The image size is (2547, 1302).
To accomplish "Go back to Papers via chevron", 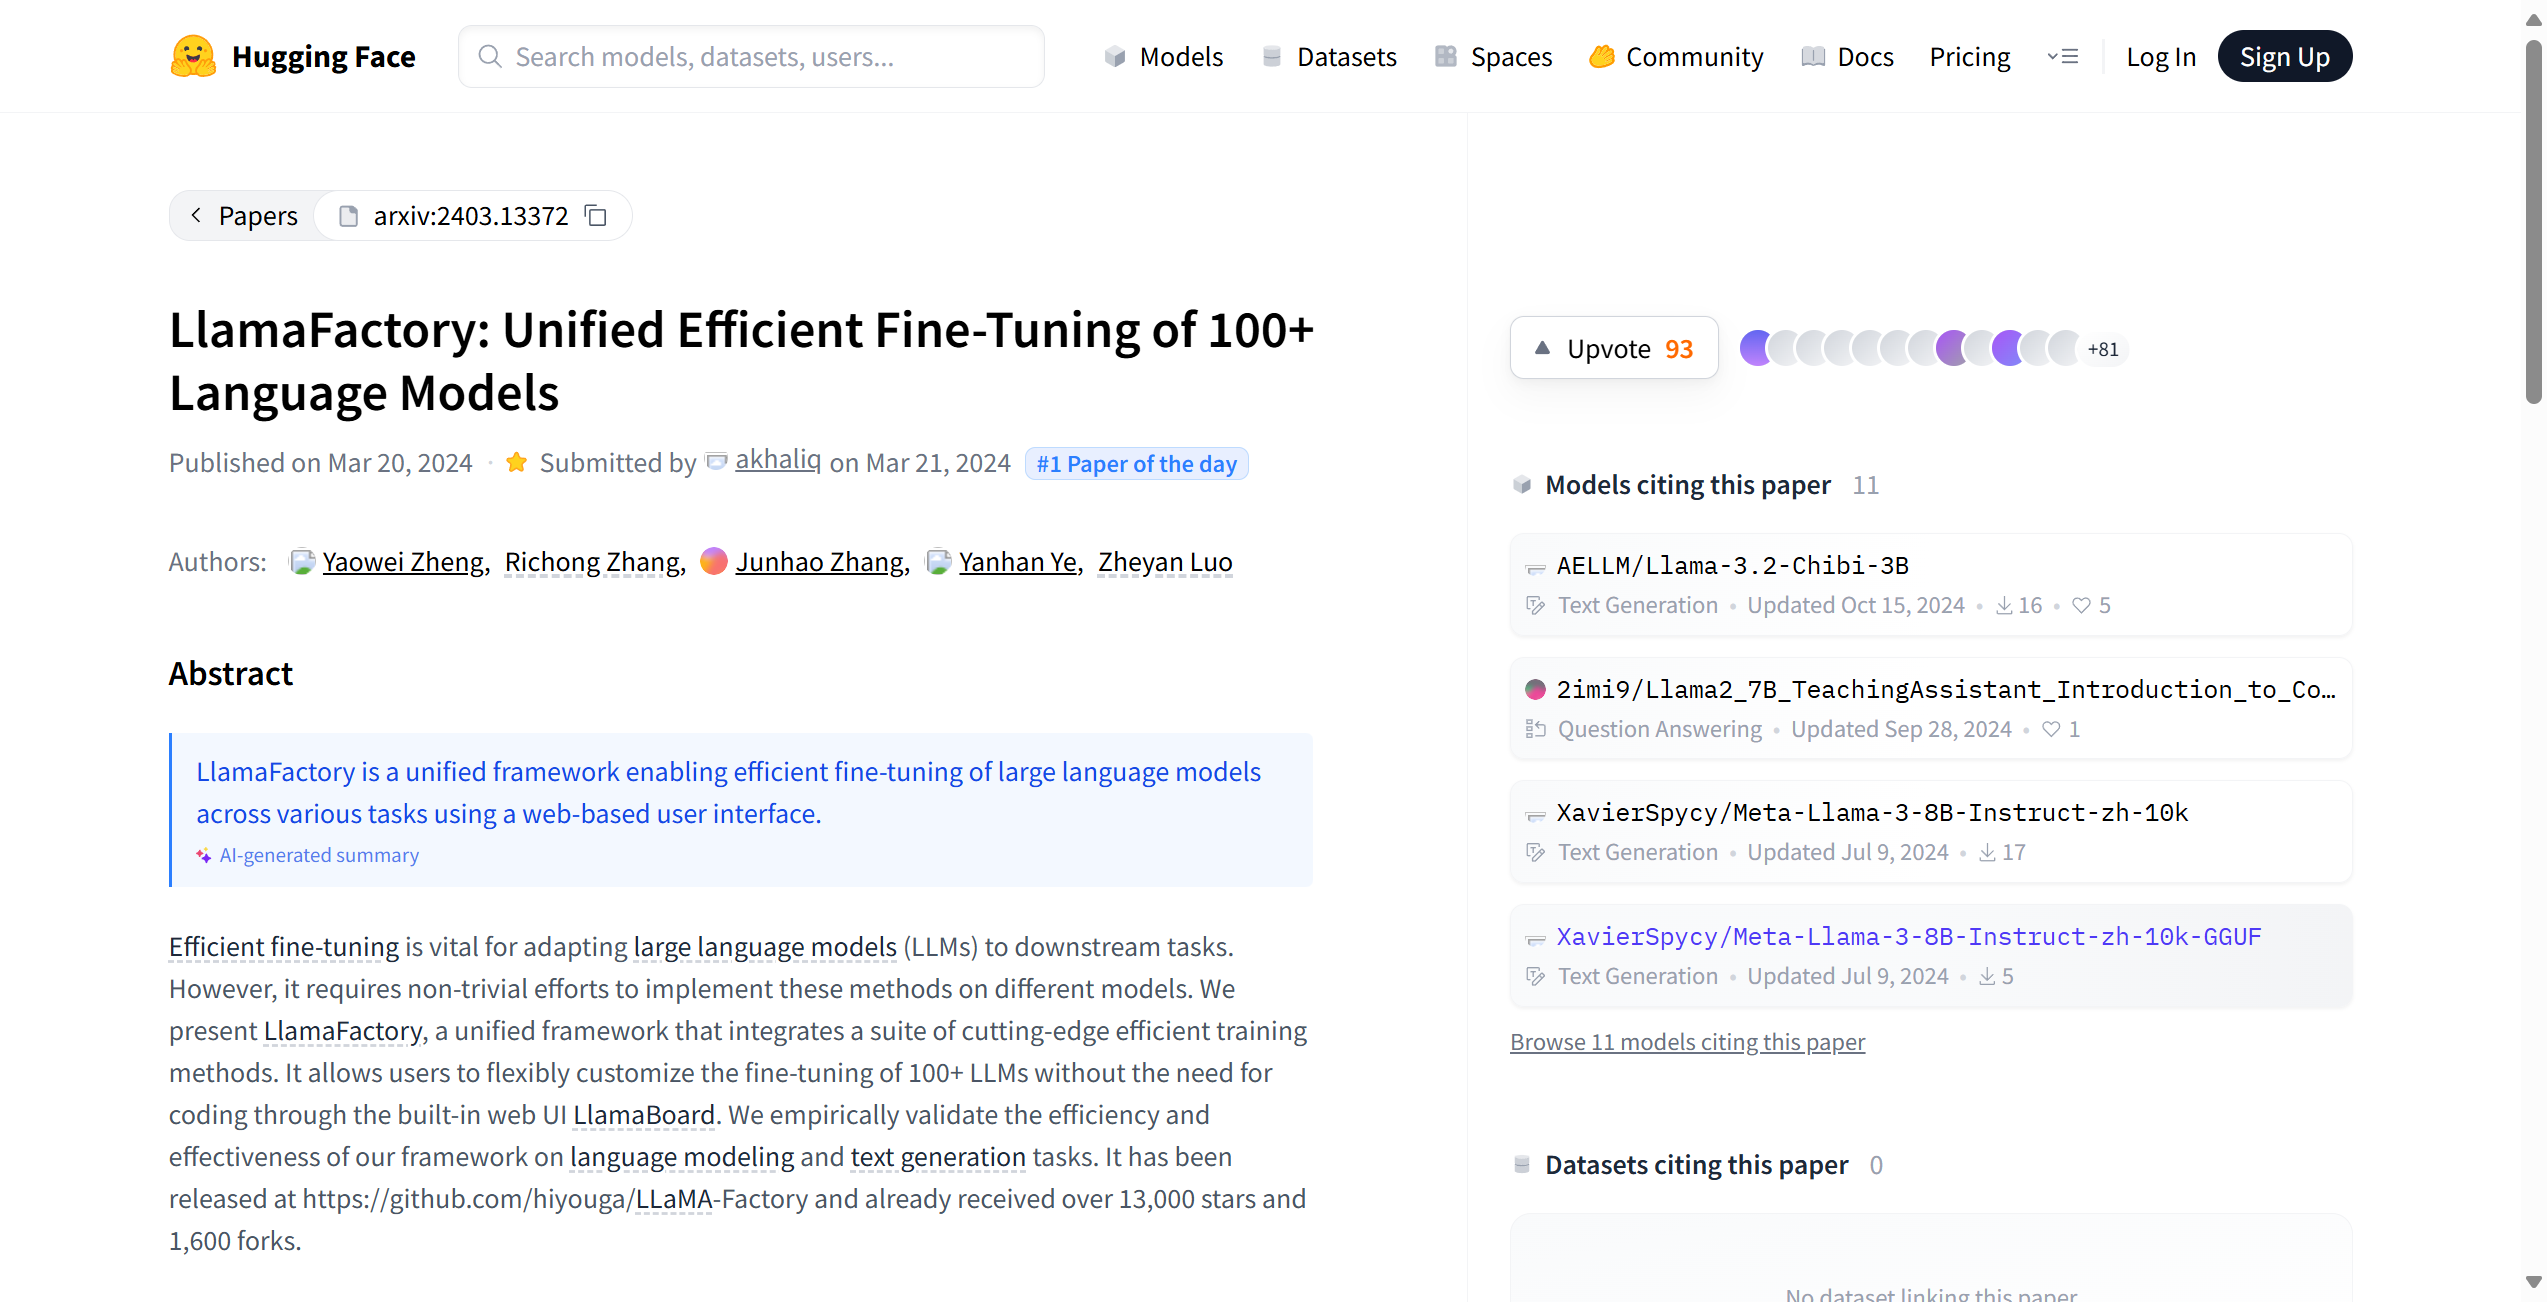I will click(197, 215).
